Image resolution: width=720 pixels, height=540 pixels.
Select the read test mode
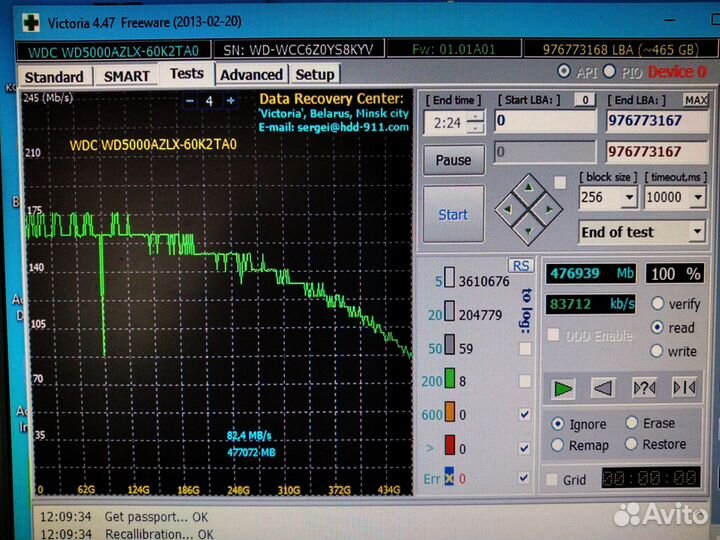[x=657, y=327]
